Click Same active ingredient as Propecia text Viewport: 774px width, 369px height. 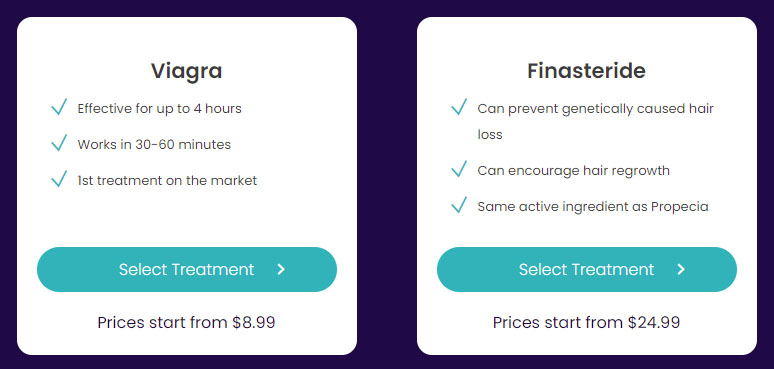click(593, 207)
